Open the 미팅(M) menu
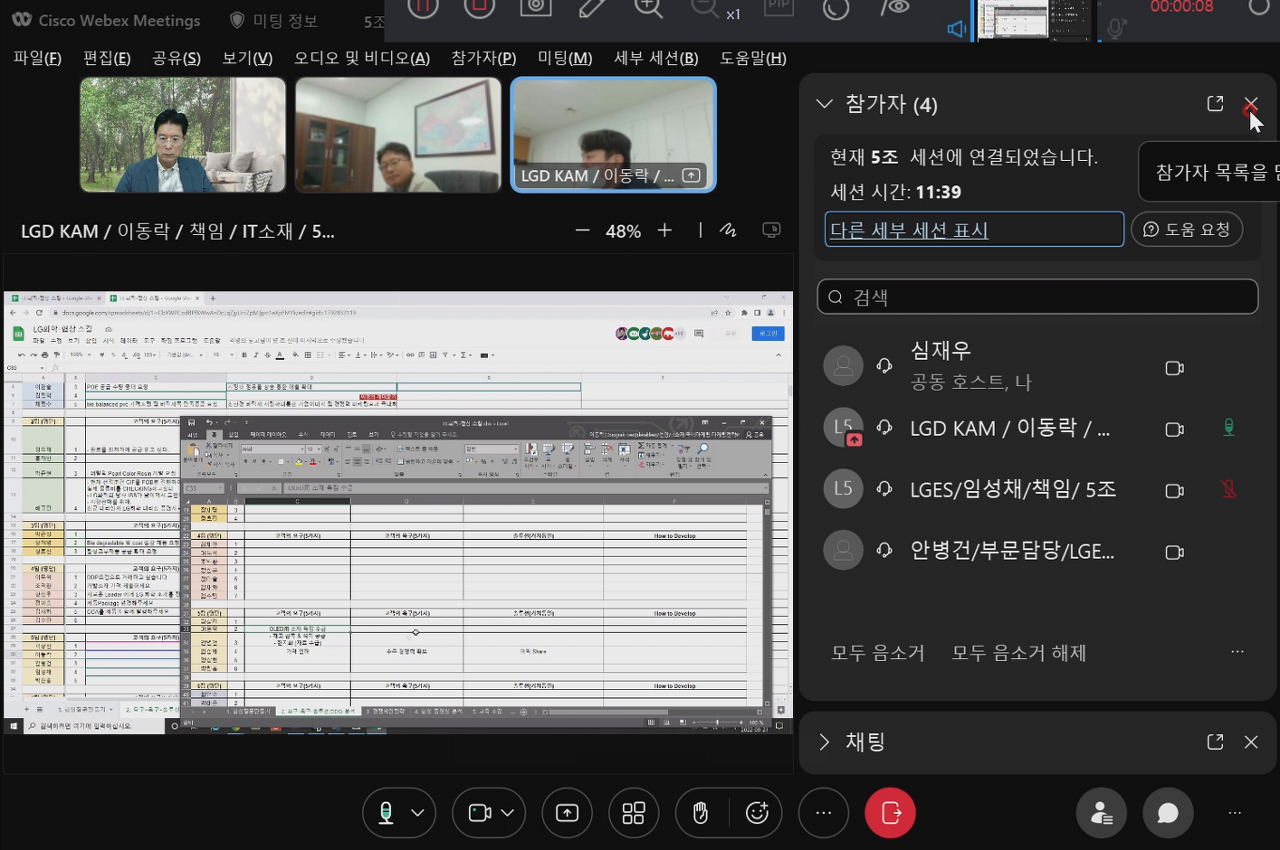 point(565,58)
